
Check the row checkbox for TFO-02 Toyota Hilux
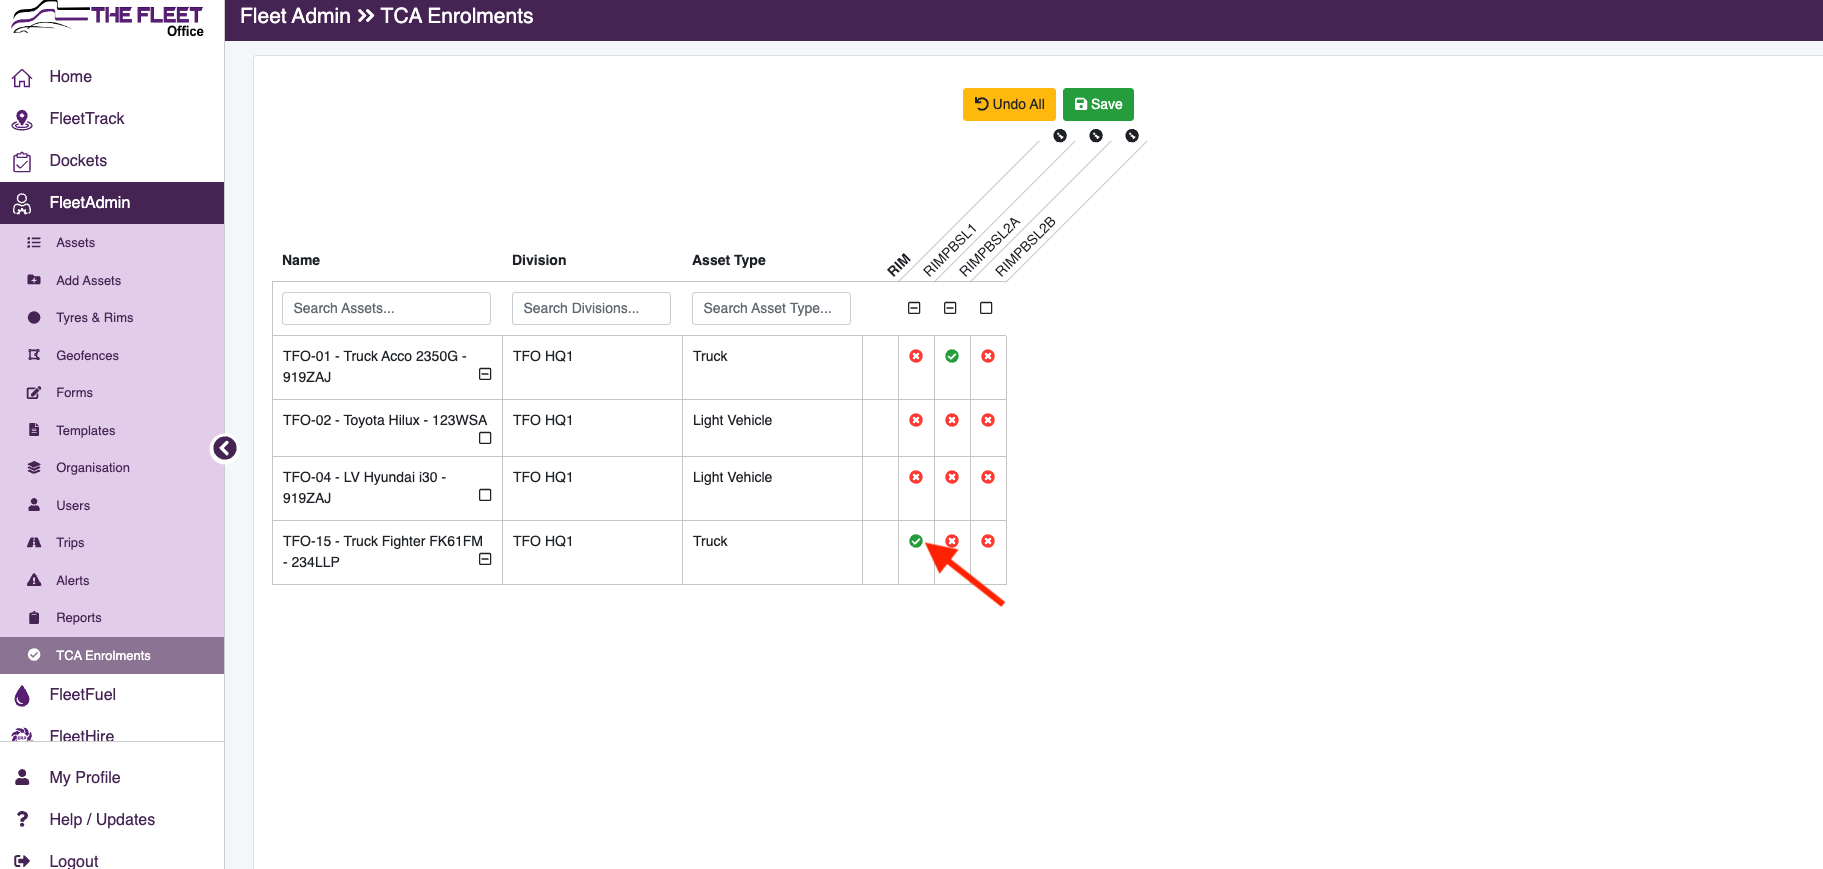485,438
